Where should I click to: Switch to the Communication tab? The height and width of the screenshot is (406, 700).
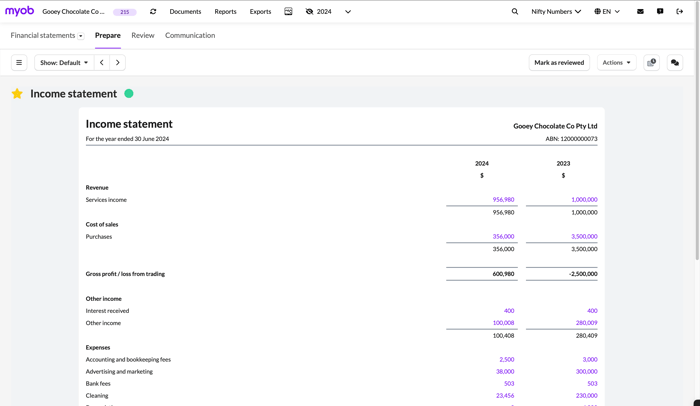(190, 35)
